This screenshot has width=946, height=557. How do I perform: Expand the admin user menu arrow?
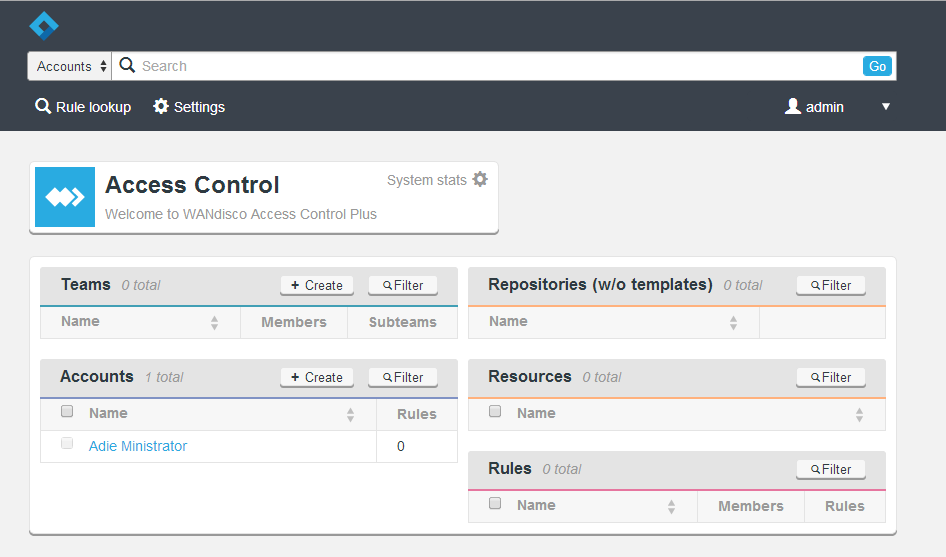[886, 107]
